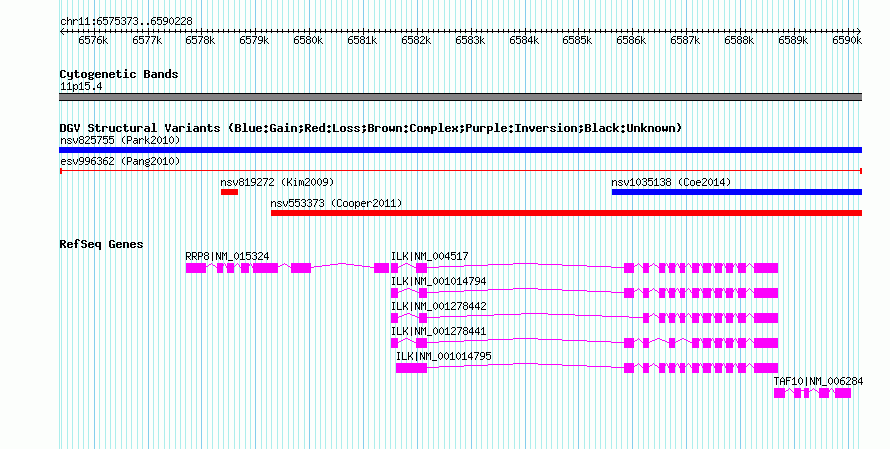
Task: Click the nsv1035138 (Coe2014) label
Action: 671,182
